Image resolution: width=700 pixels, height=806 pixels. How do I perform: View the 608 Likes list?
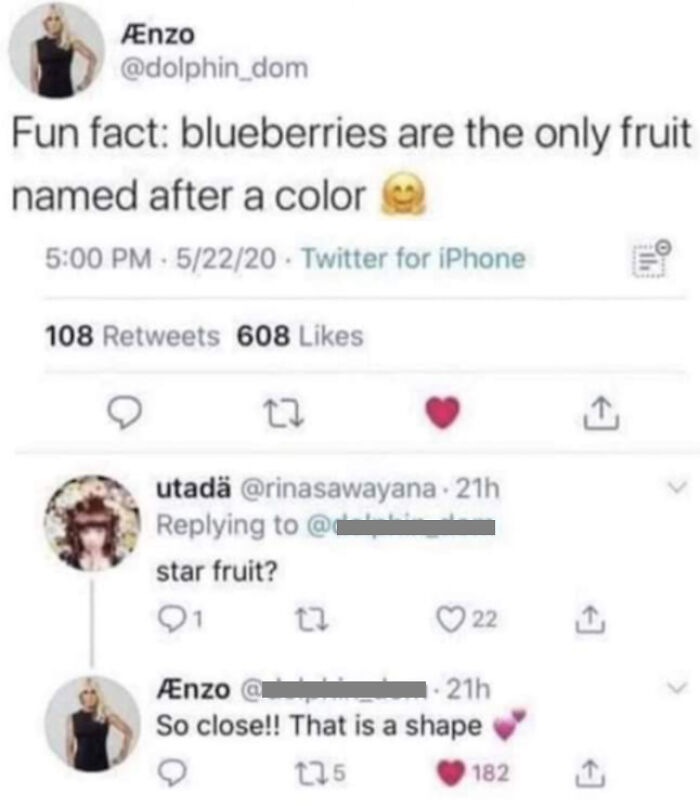point(300,336)
